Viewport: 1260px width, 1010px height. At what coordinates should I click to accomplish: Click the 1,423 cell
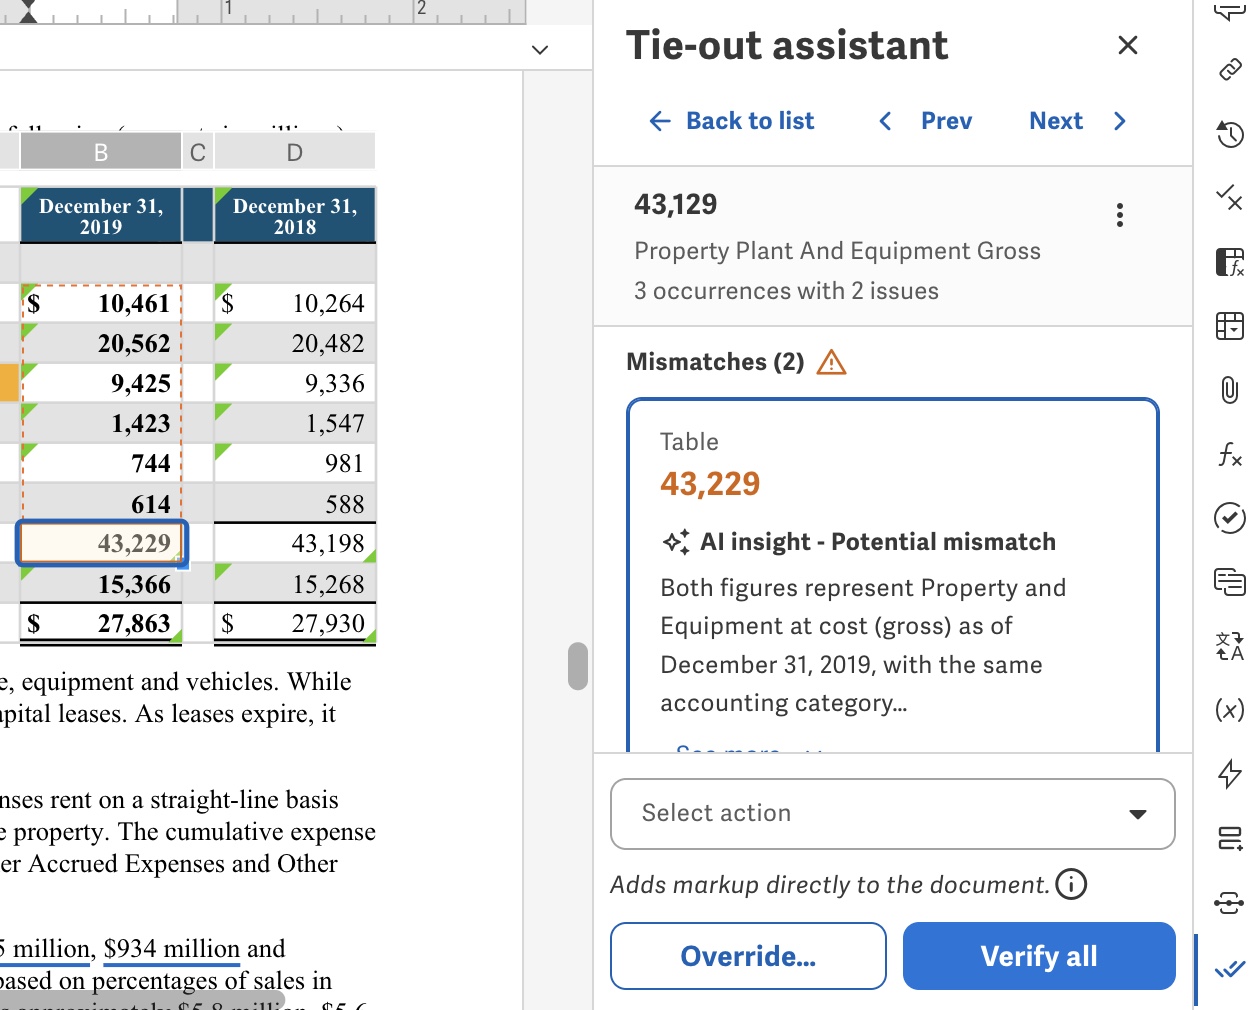tap(101, 423)
